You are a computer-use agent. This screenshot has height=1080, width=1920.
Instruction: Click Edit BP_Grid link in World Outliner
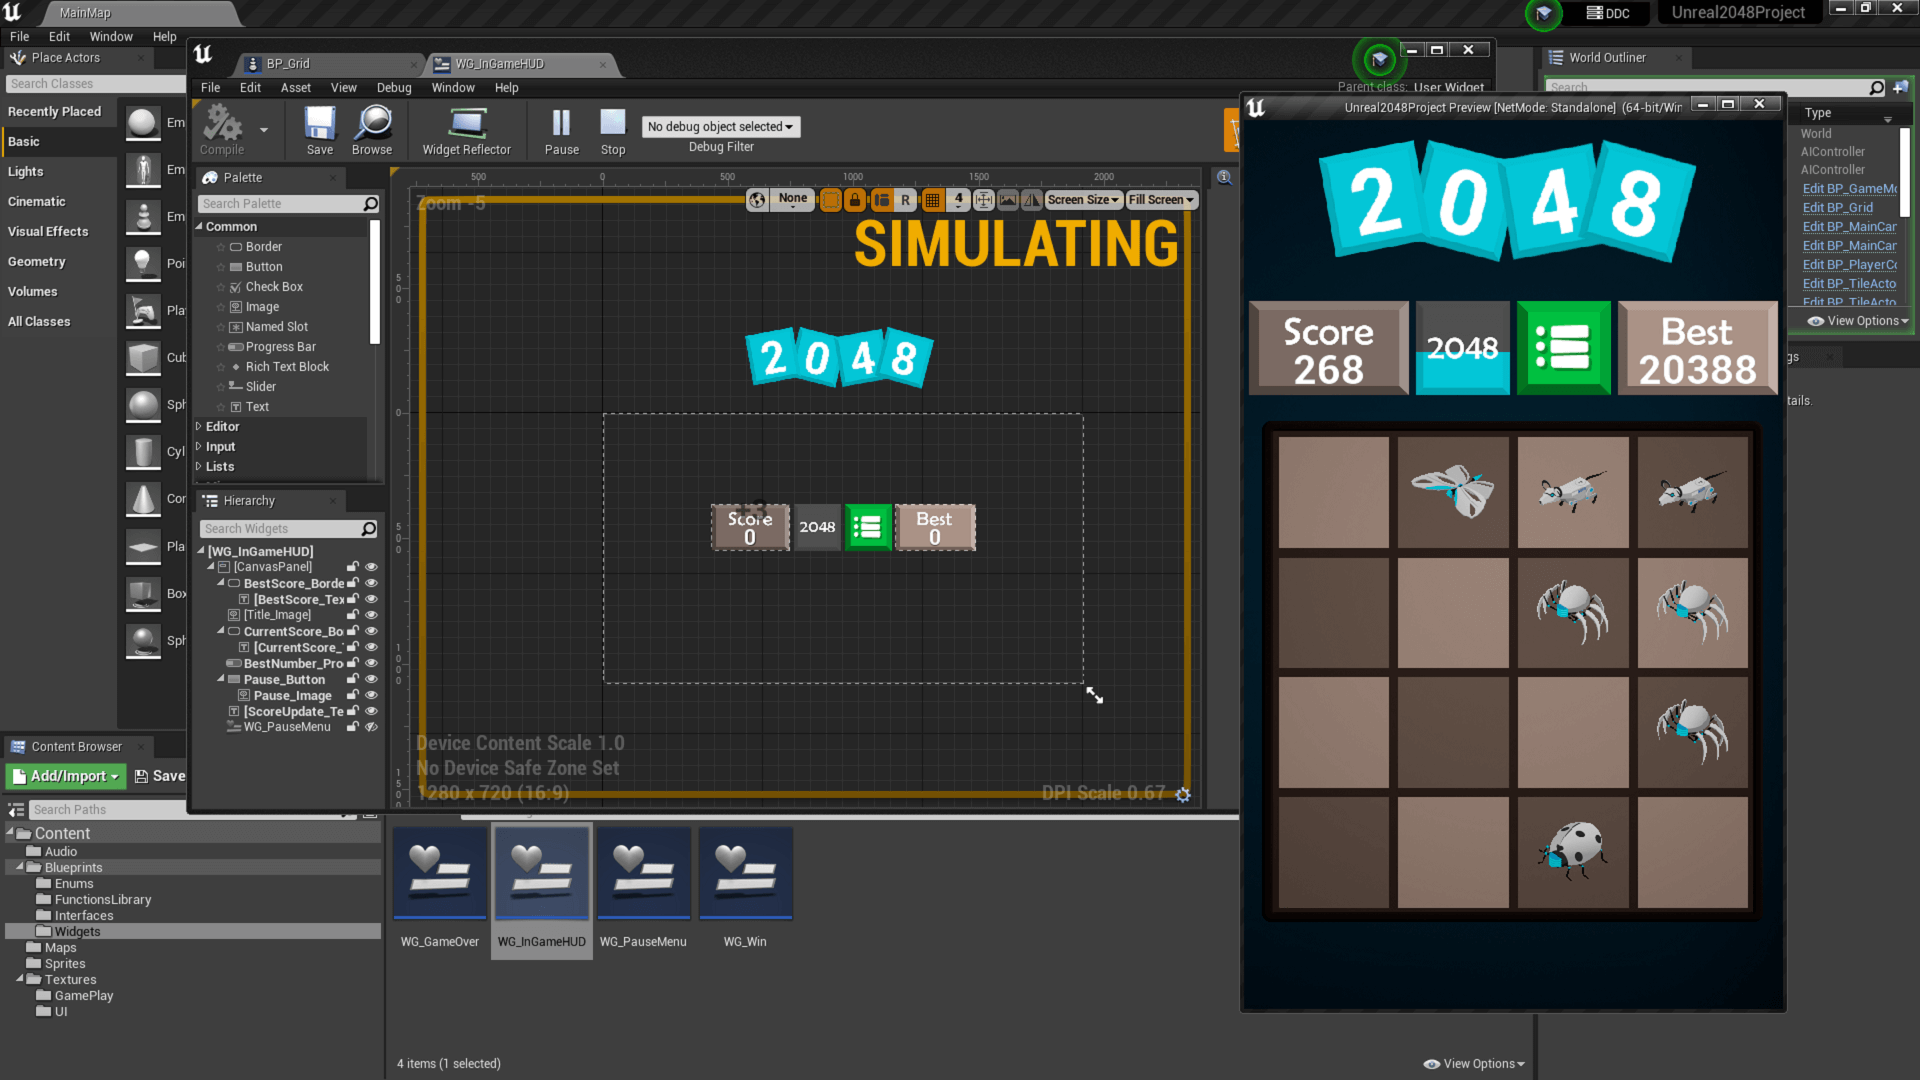[x=1838, y=208]
